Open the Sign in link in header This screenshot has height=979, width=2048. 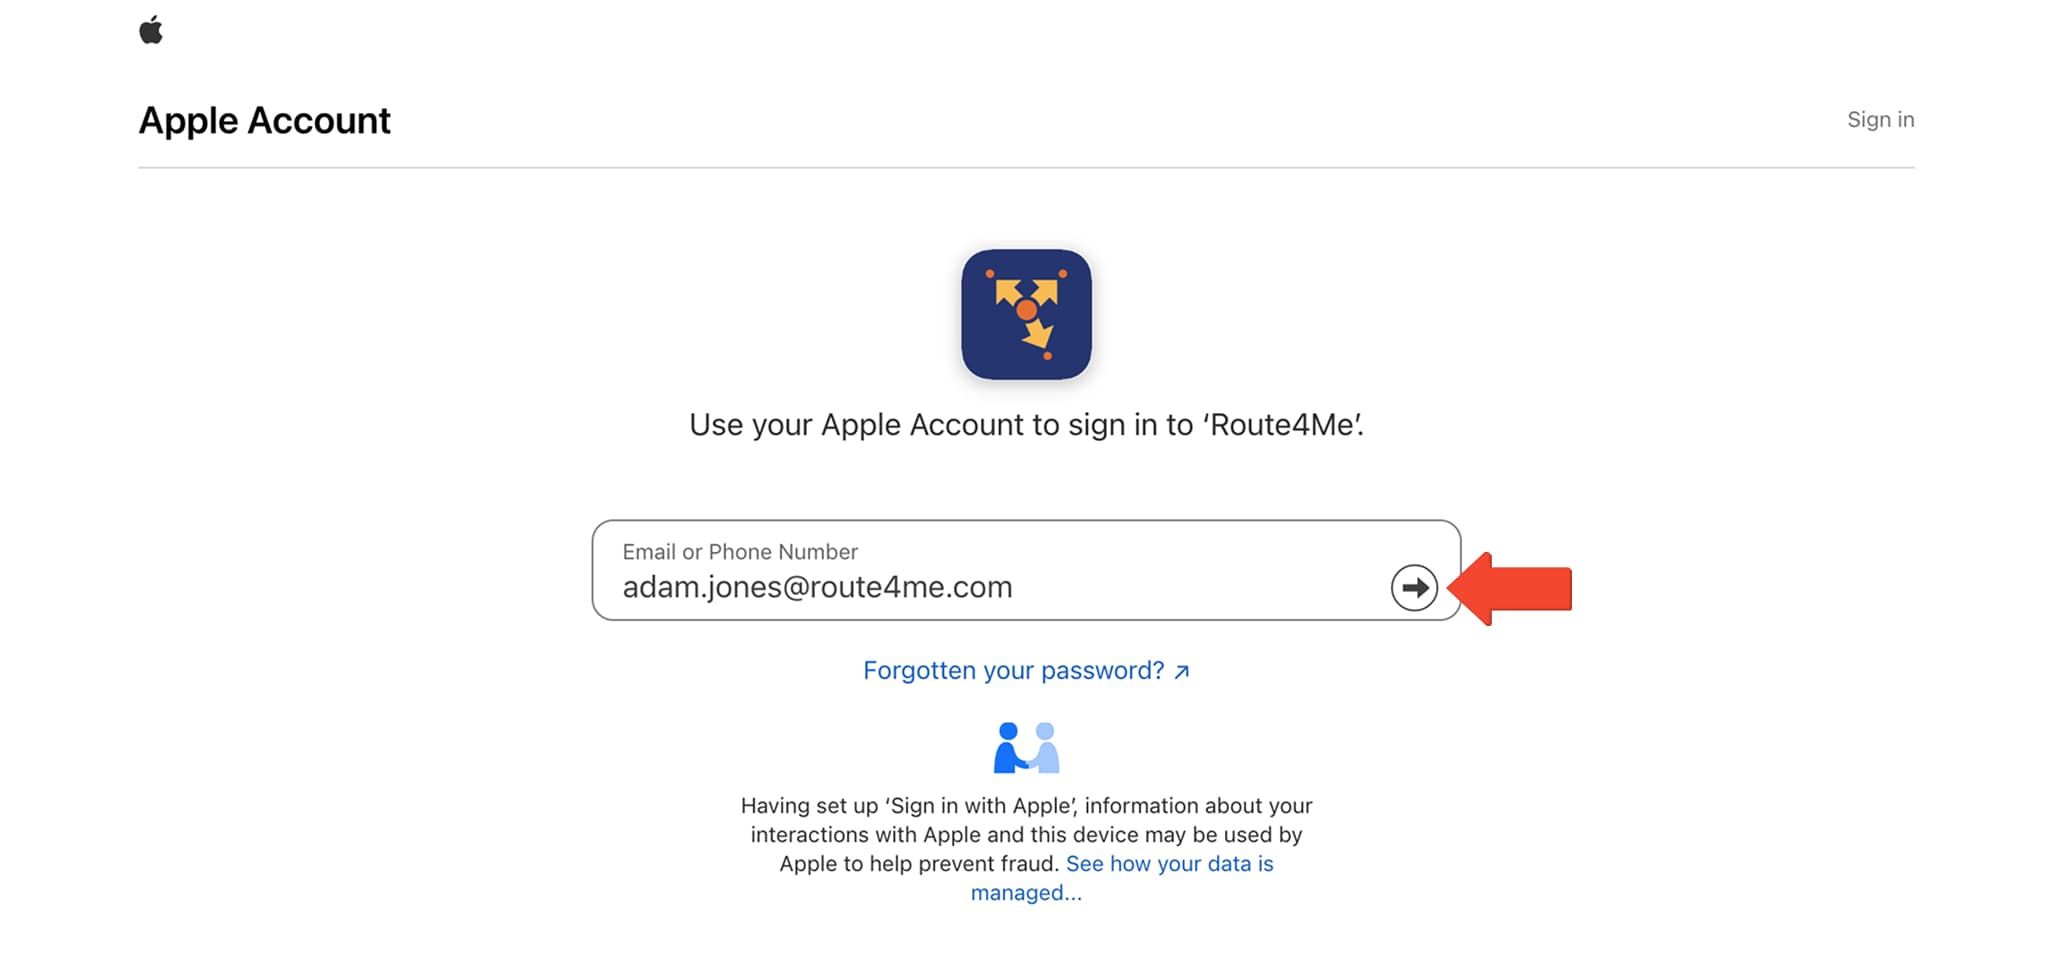pos(1880,120)
